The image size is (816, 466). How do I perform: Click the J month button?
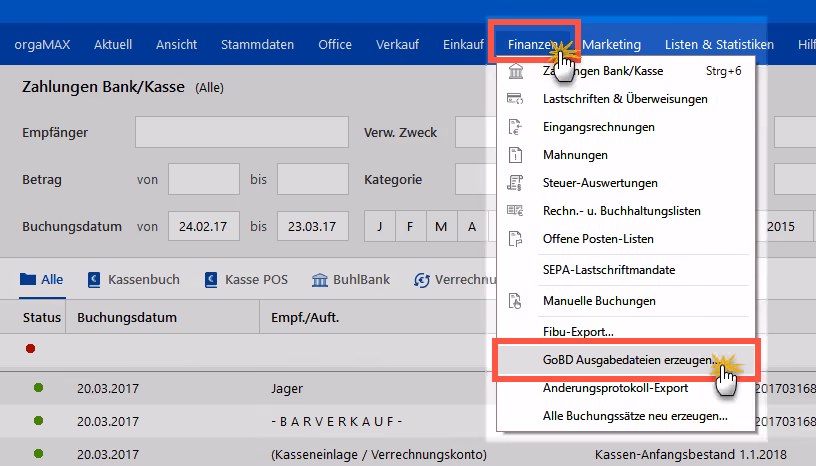pos(379,226)
